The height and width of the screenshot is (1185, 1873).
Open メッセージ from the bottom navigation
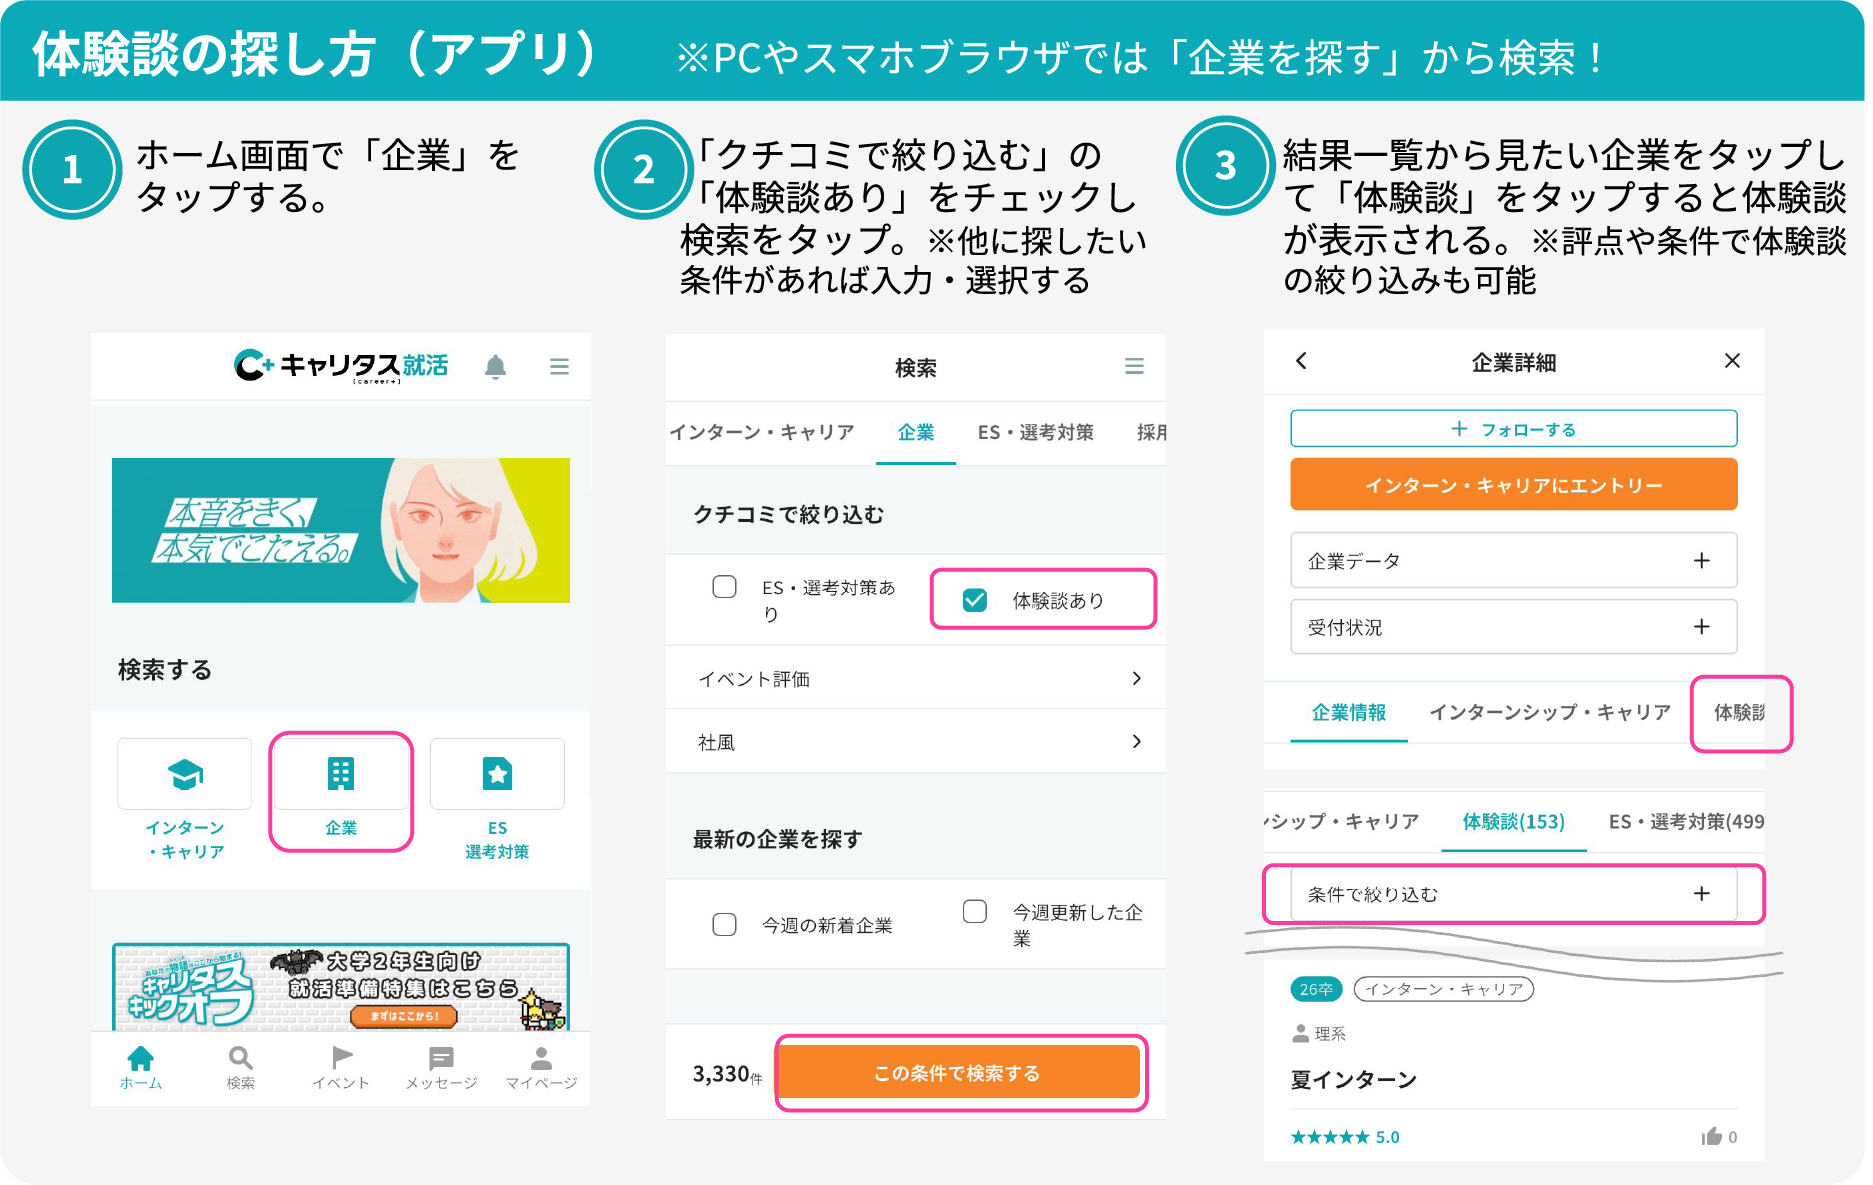point(440,1058)
